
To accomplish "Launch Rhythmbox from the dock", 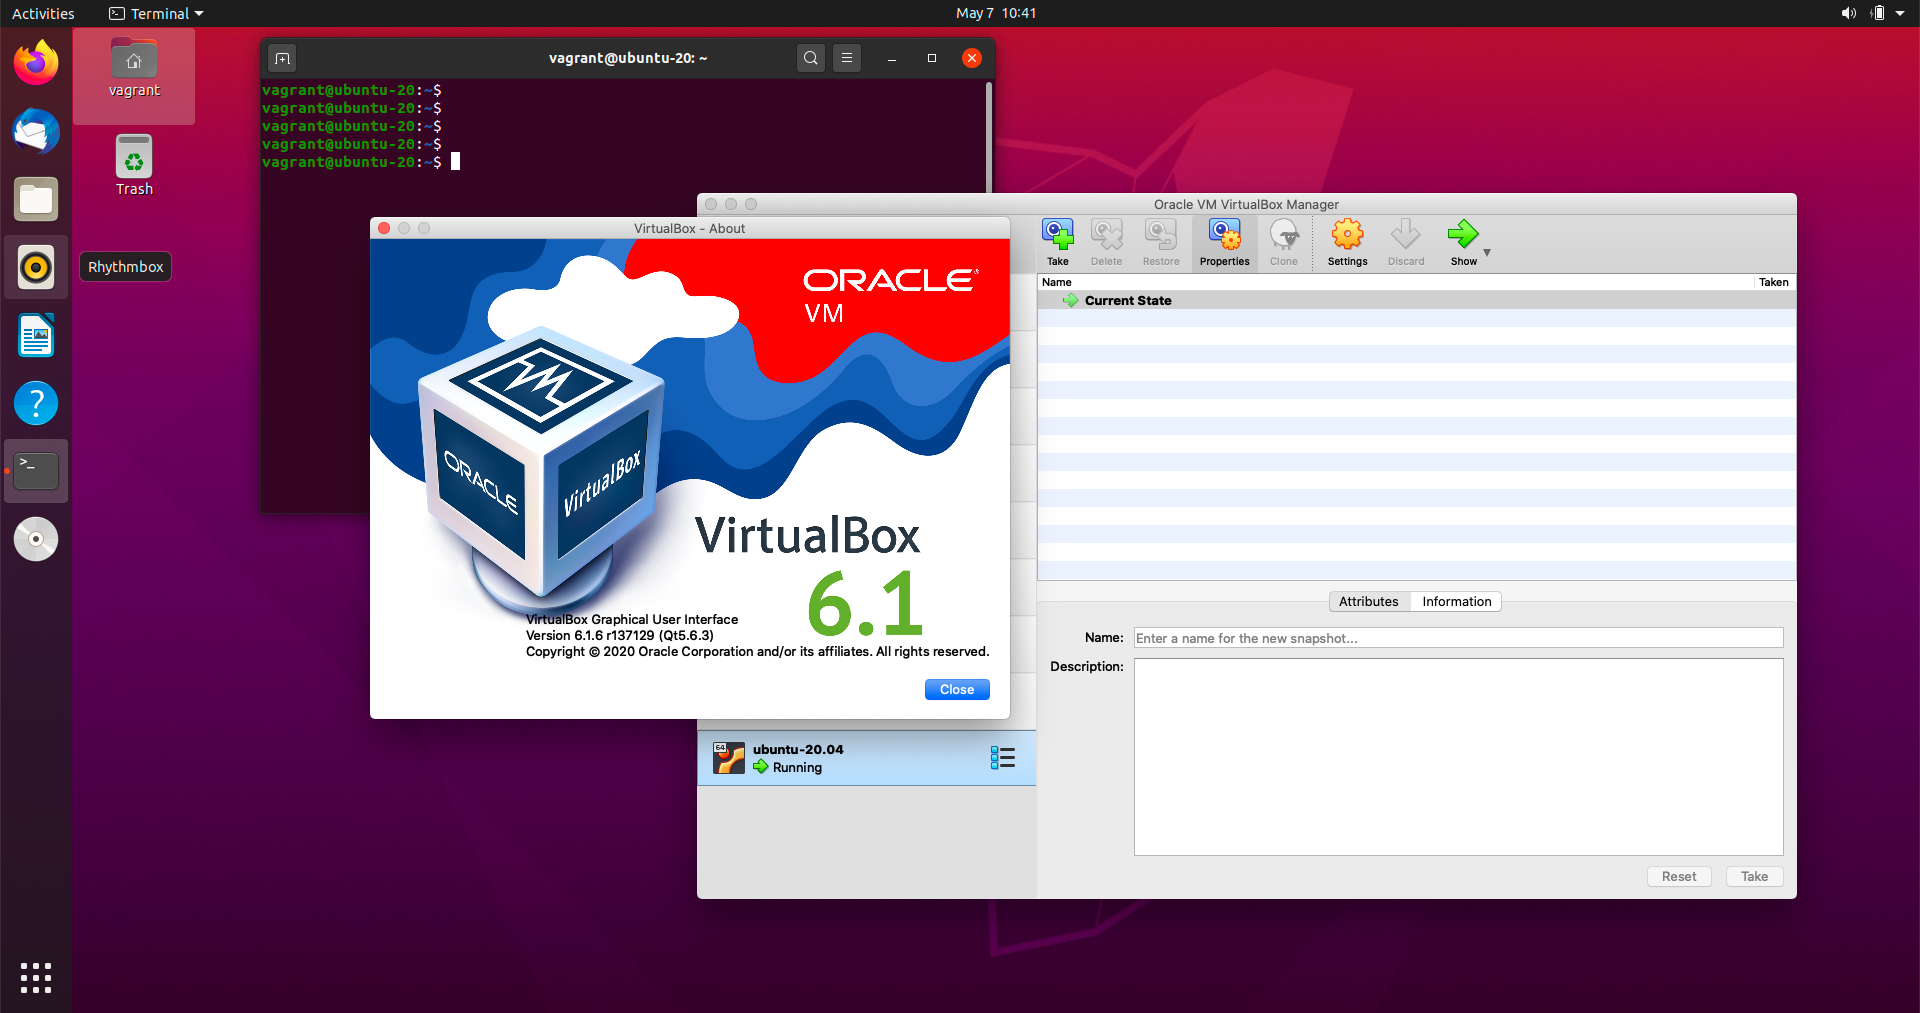I will [x=36, y=267].
